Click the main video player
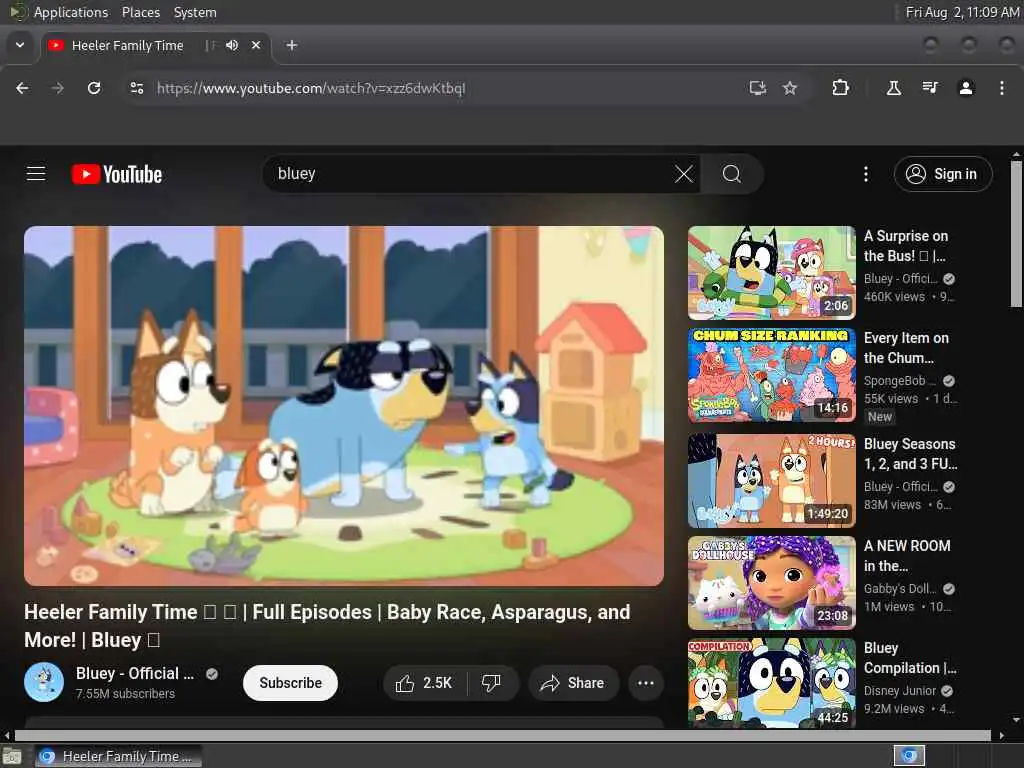This screenshot has height=768, width=1024. point(344,406)
